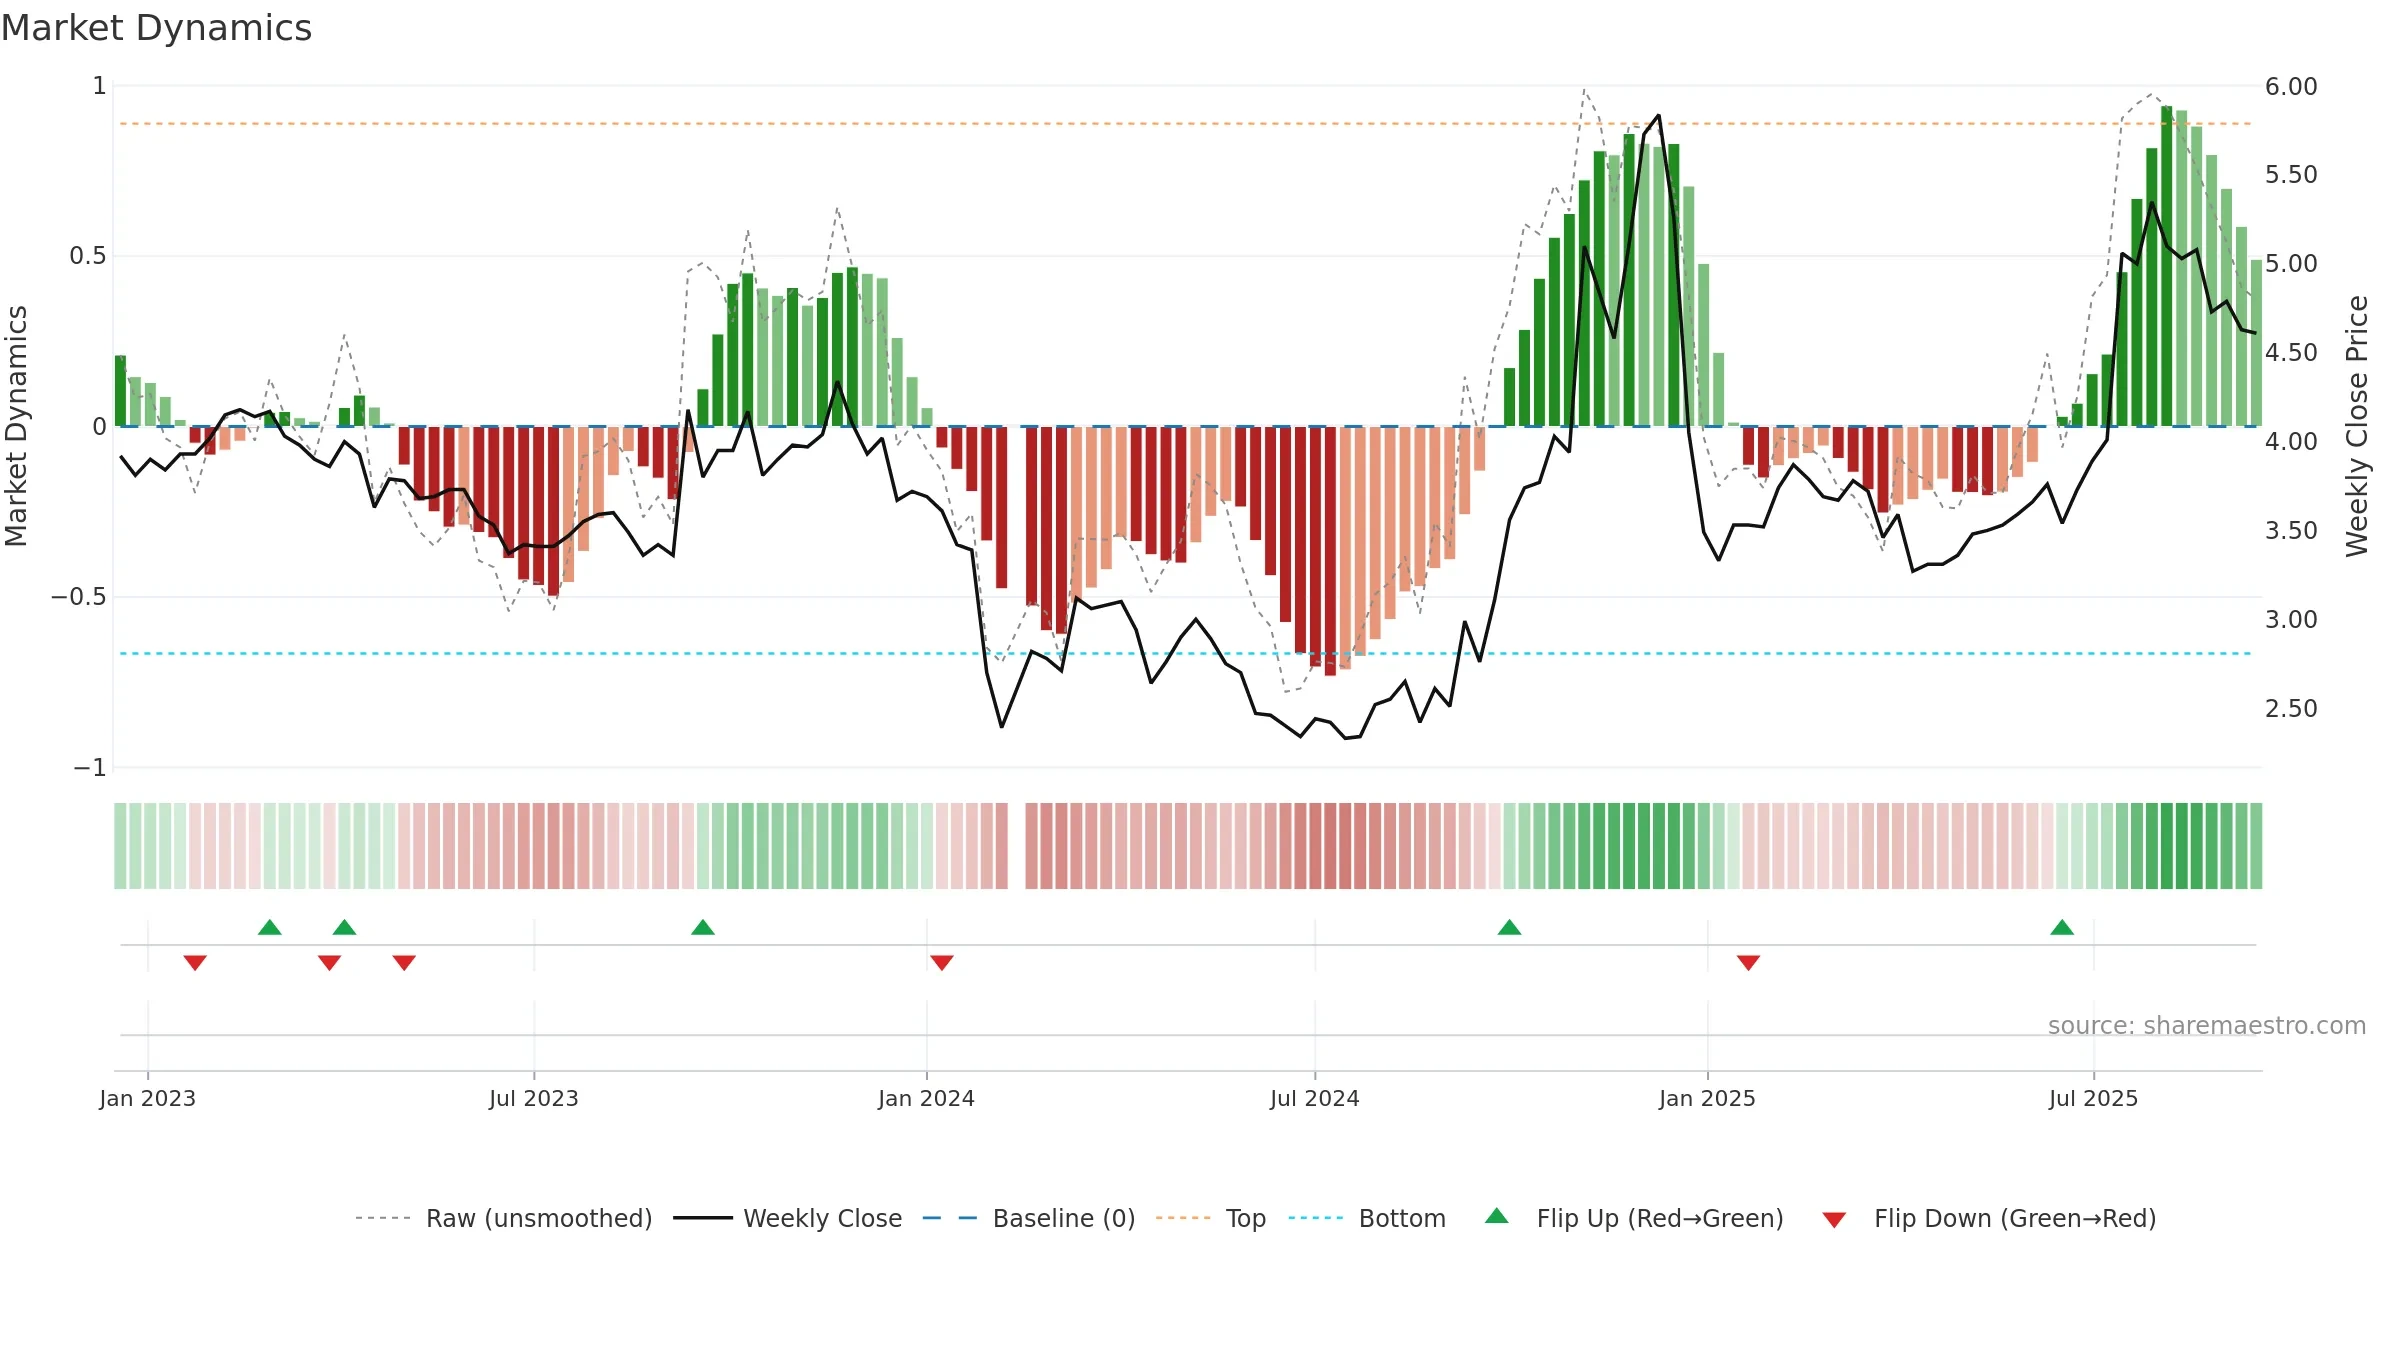This screenshot has height=1350, width=2400.
Task: Click the green flip-up marker in June 2025
Action: [2062, 927]
